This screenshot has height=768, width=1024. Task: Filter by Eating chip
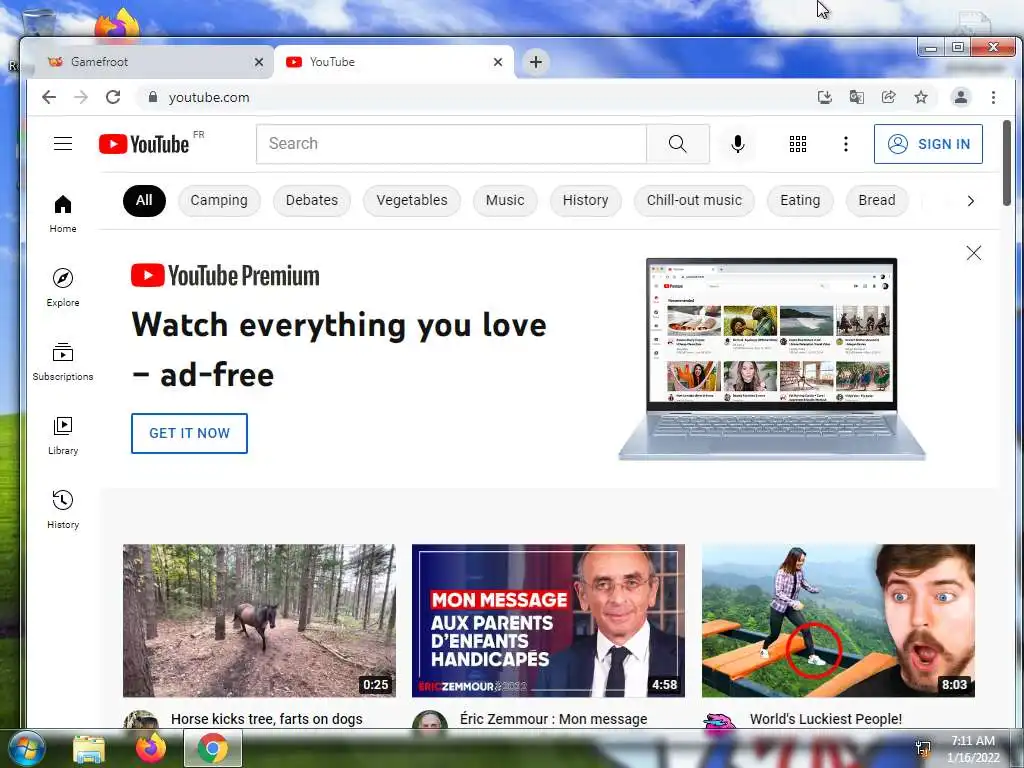tap(800, 200)
